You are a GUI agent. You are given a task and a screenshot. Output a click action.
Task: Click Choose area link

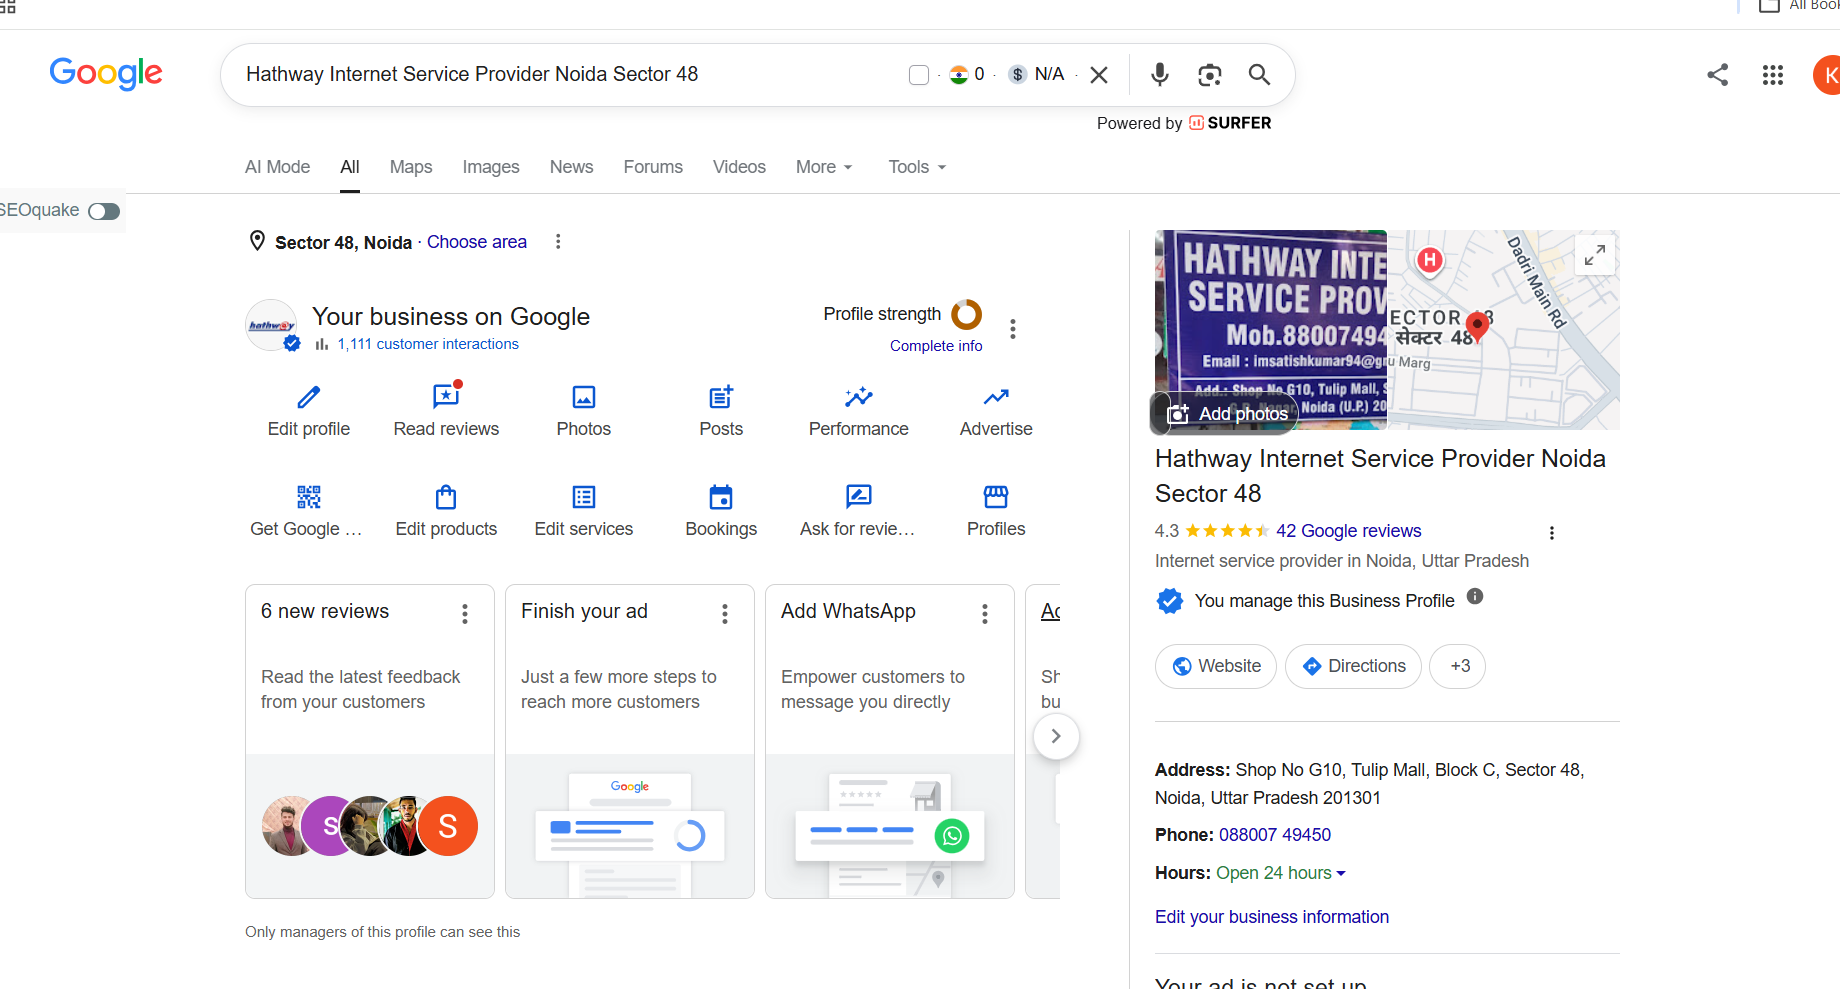coord(477,242)
